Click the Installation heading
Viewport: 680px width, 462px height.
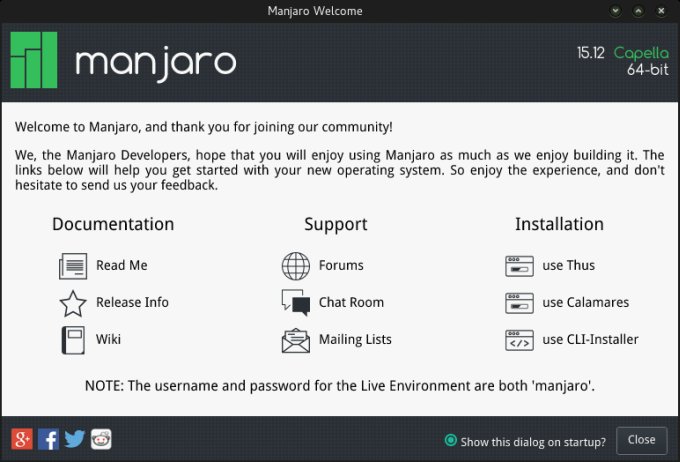click(559, 224)
